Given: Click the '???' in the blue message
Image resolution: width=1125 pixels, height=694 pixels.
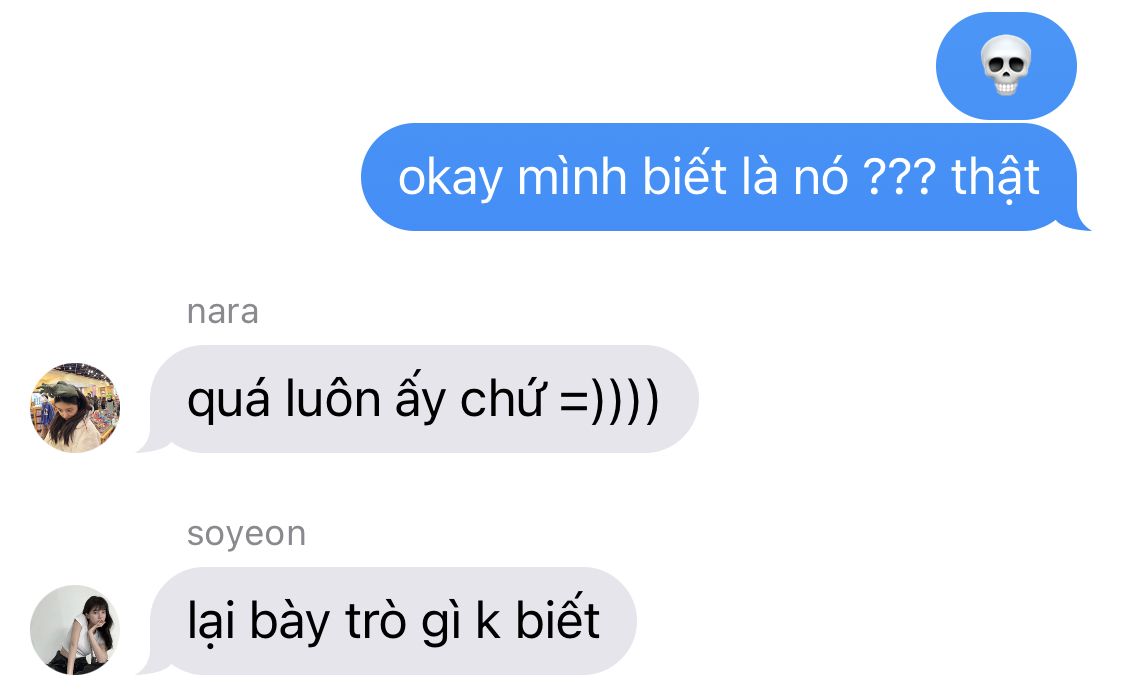Looking at the screenshot, I should click(900, 177).
